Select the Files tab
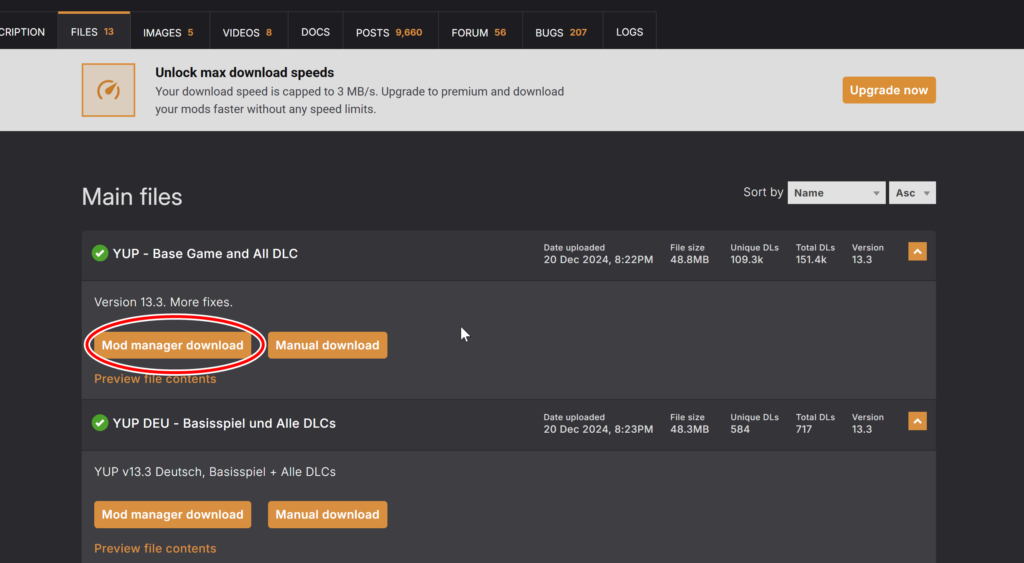 [92, 32]
